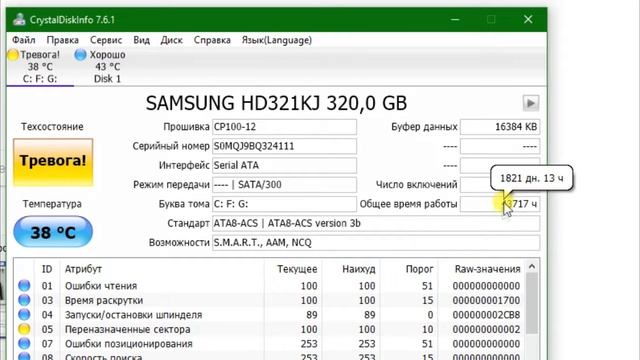Image resolution: width=640 pixels, height=360 pixels.
Task: Click the Атрибут column header
Action: coord(83,269)
